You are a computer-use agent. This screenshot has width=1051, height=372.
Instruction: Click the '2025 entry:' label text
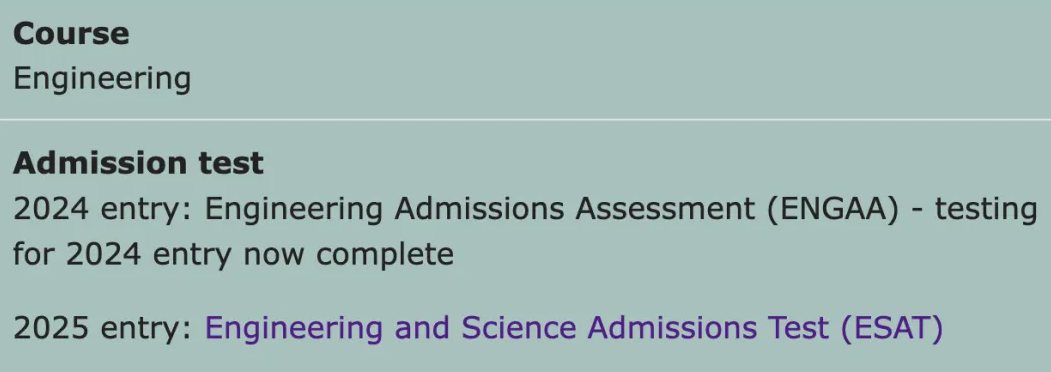coord(103,328)
